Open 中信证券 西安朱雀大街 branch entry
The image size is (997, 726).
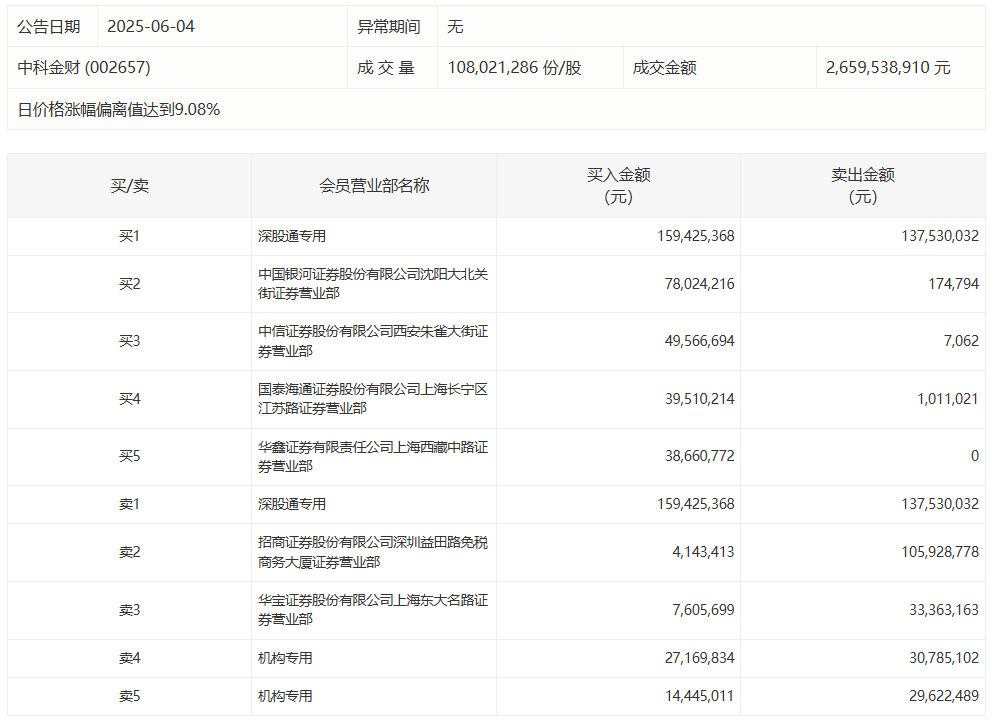click(x=372, y=341)
